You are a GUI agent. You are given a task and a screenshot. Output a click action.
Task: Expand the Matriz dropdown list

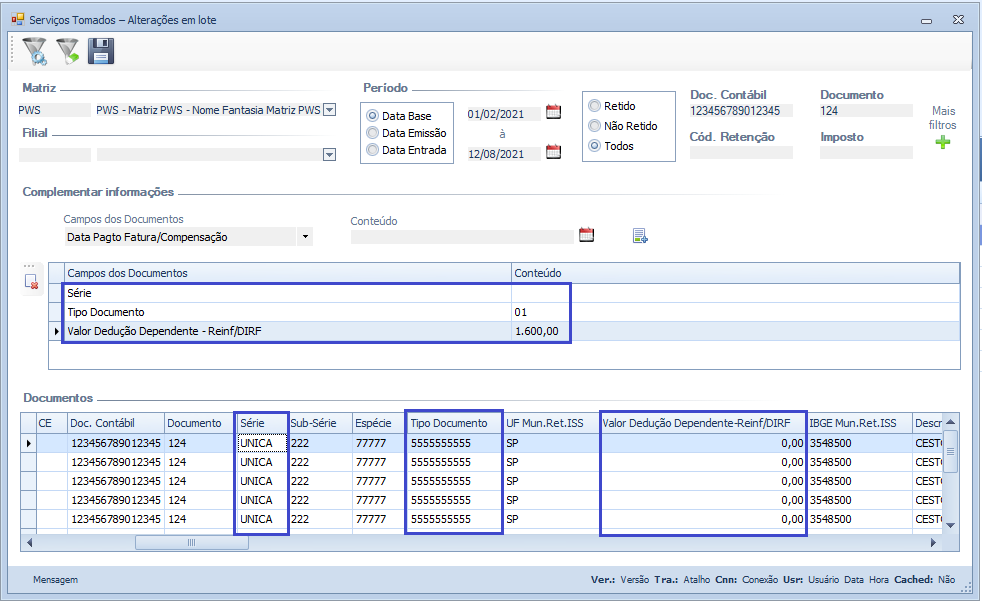(329, 111)
